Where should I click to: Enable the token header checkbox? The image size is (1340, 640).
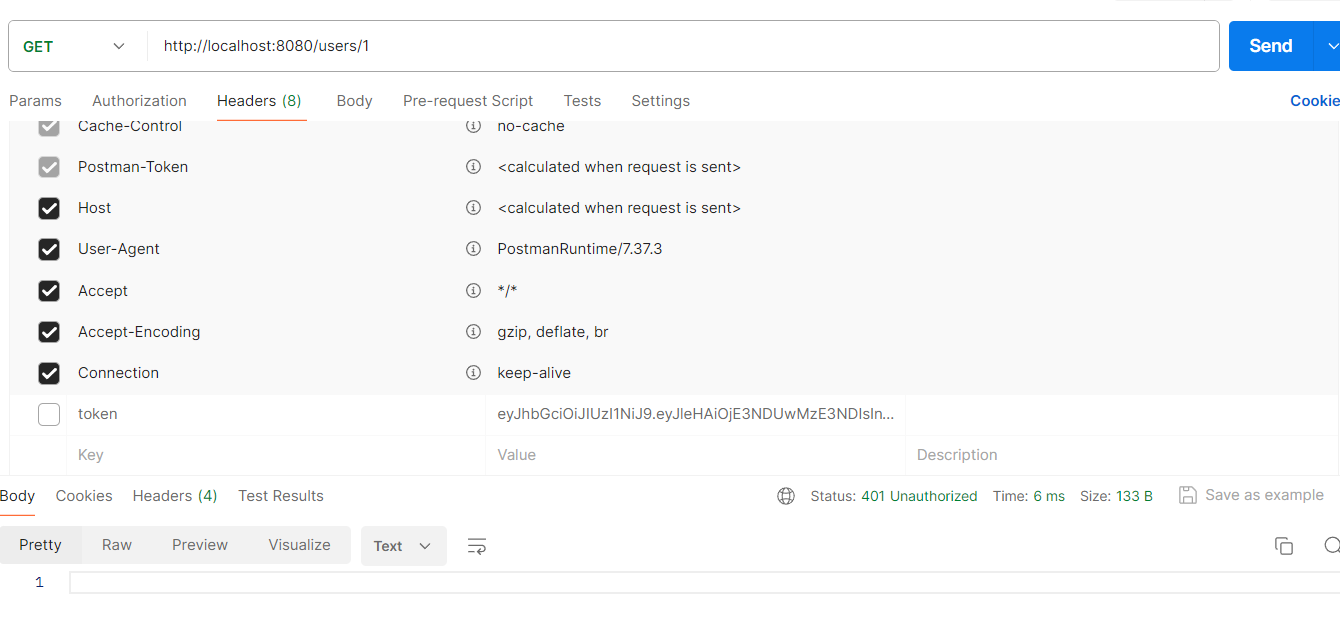pos(49,413)
